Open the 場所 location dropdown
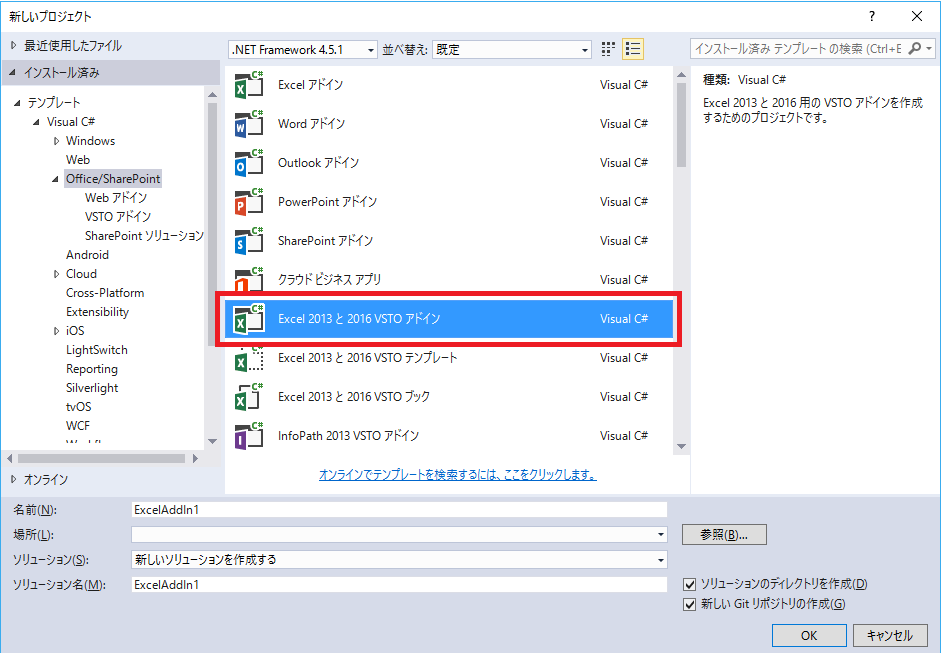Image resolution: width=942 pixels, height=654 pixels. tap(661, 534)
